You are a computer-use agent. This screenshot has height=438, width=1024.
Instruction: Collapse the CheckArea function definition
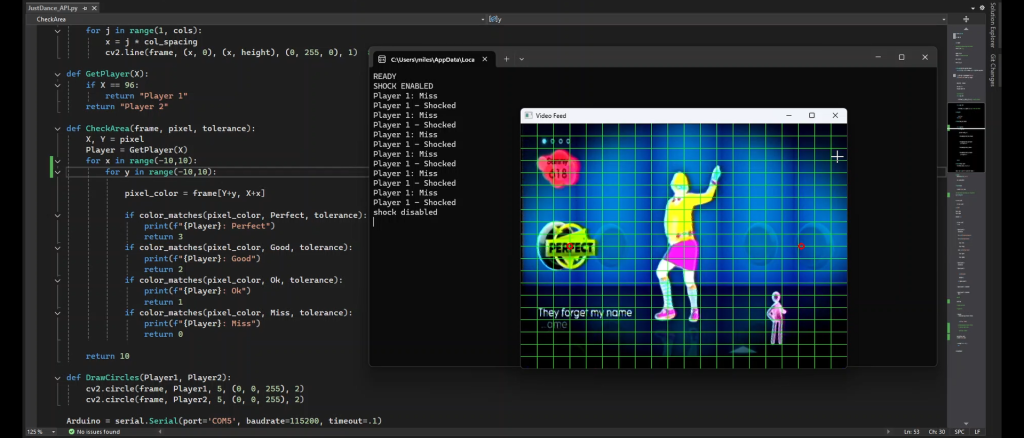tap(57, 128)
